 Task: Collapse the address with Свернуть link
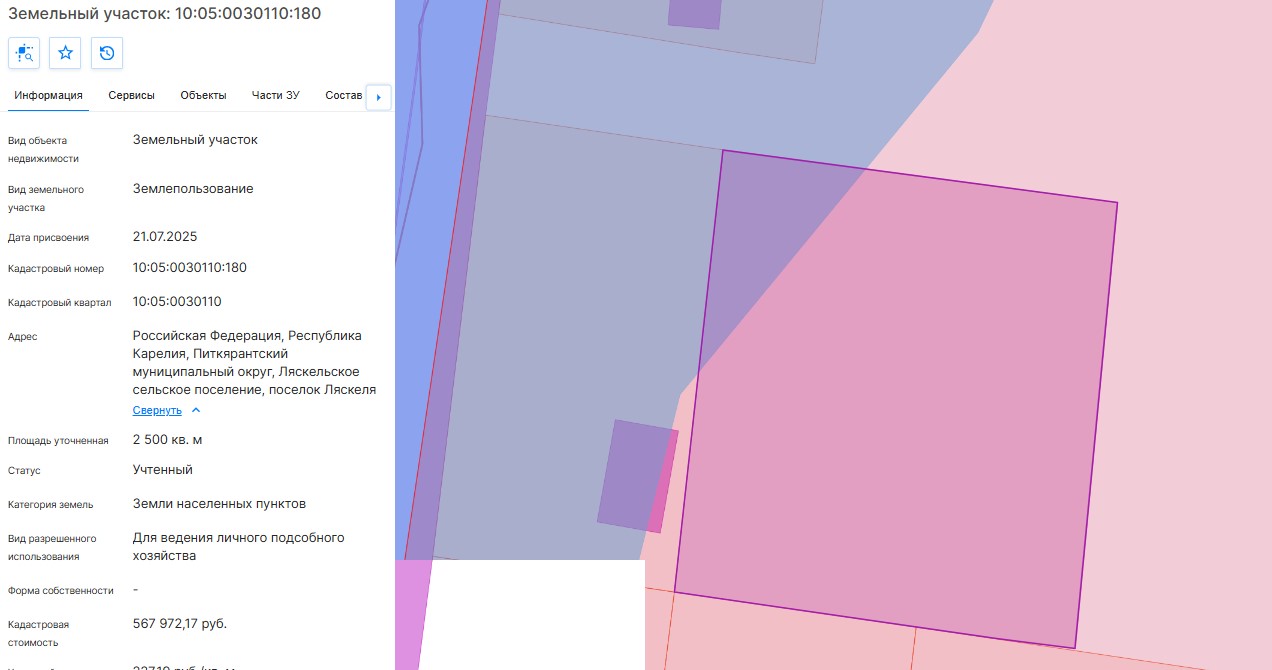pos(157,410)
